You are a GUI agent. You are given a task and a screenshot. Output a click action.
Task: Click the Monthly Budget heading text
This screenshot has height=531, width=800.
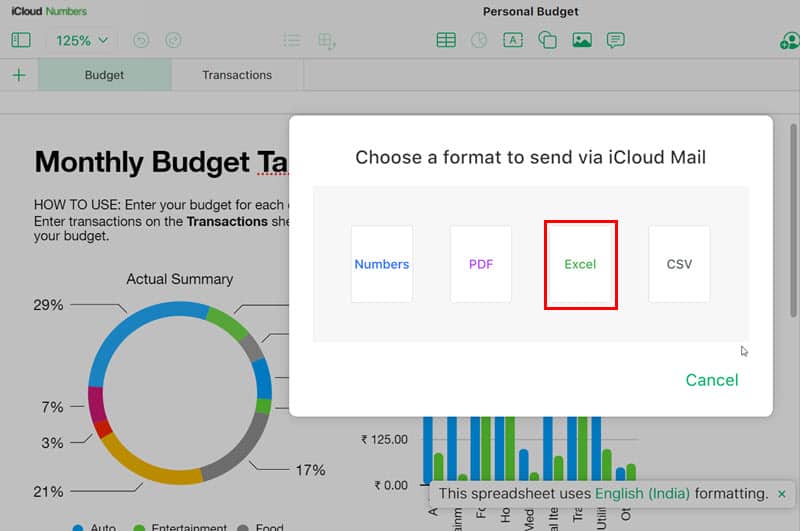click(x=161, y=162)
